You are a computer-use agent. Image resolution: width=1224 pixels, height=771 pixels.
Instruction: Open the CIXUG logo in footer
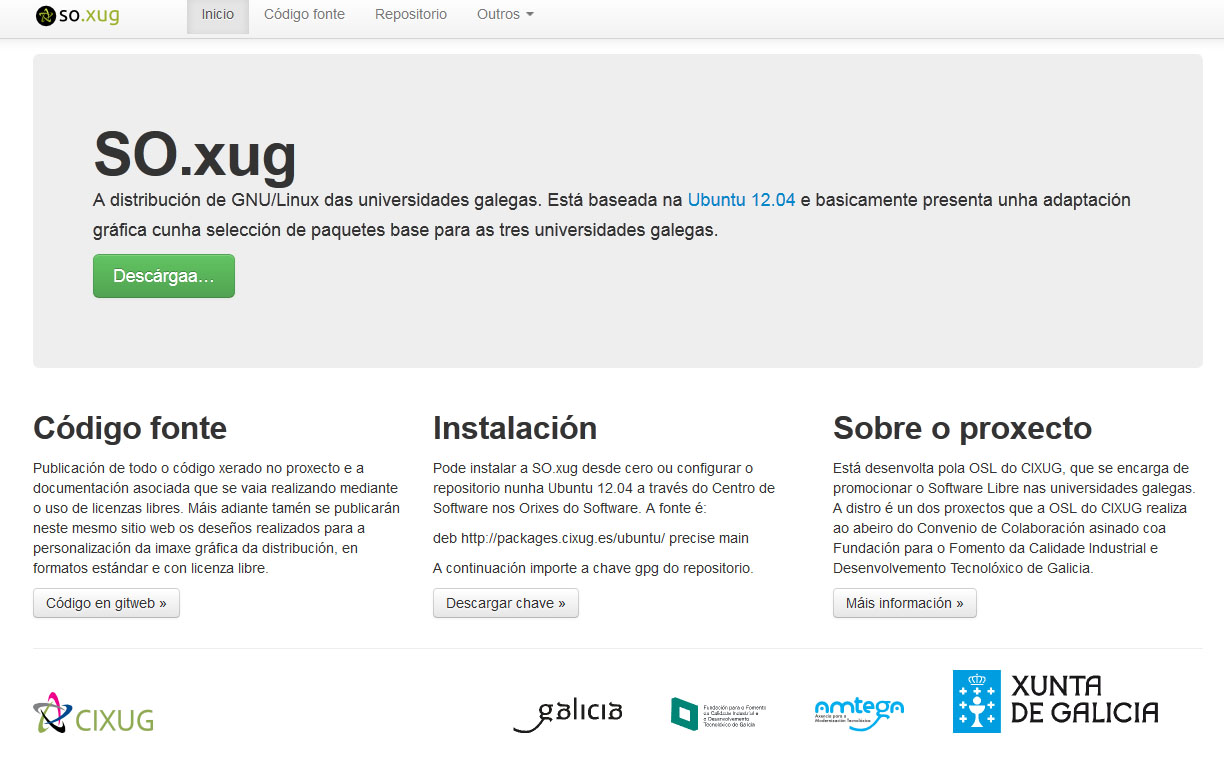93,713
